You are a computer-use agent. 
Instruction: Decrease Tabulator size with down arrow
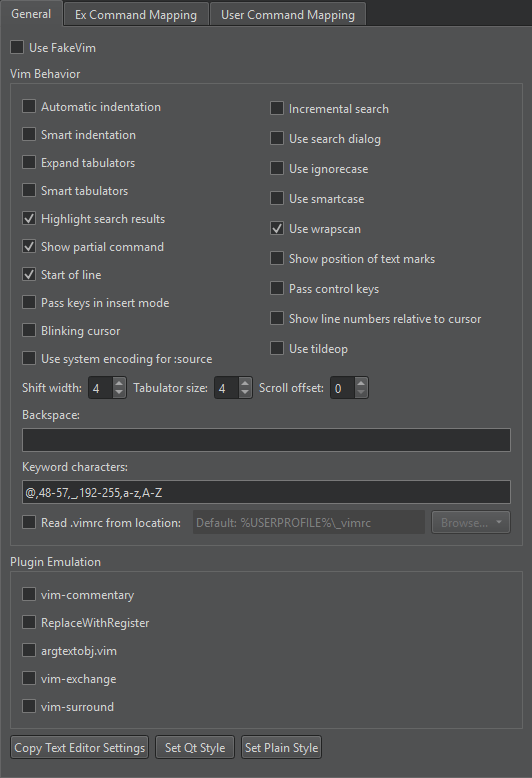[245, 392]
